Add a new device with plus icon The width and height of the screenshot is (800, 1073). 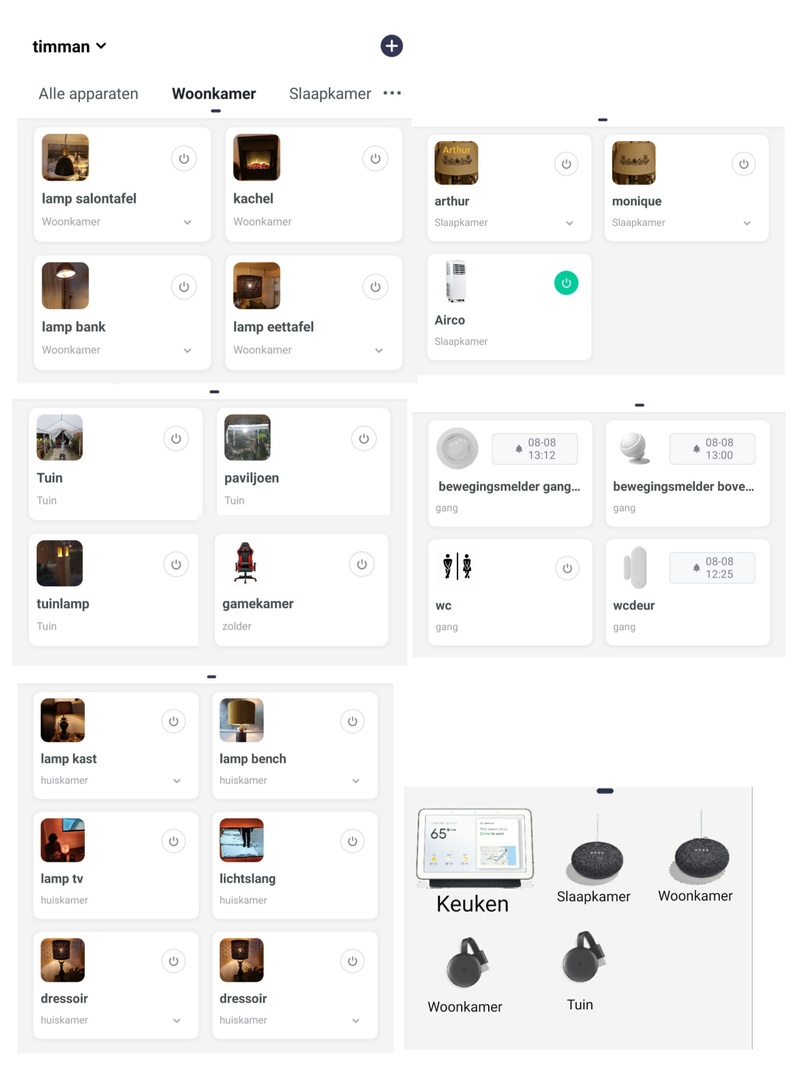pyautogui.click(x=391, y=46)
